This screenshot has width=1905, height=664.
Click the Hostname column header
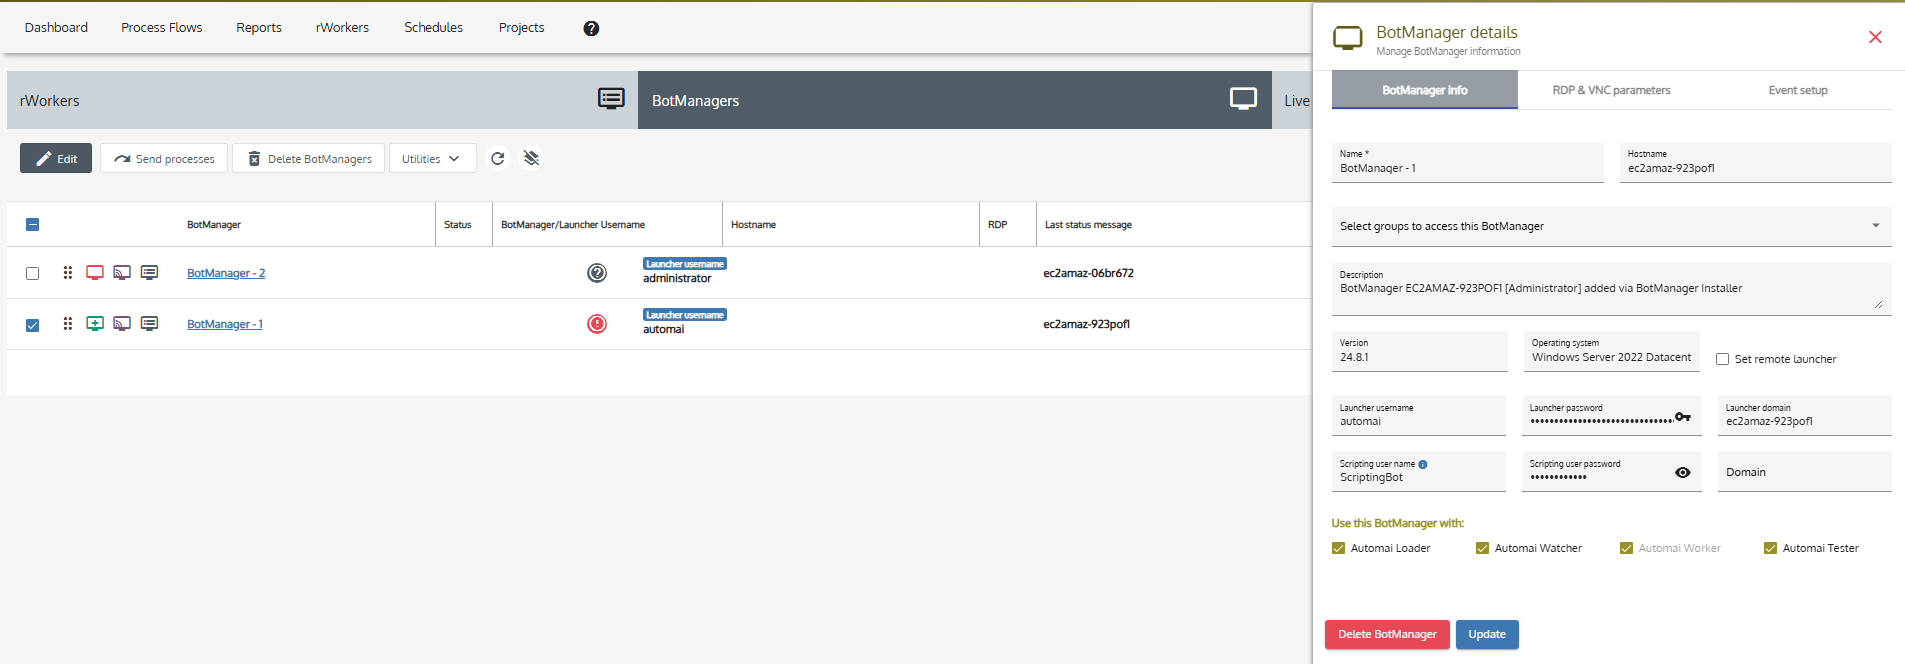753,224
